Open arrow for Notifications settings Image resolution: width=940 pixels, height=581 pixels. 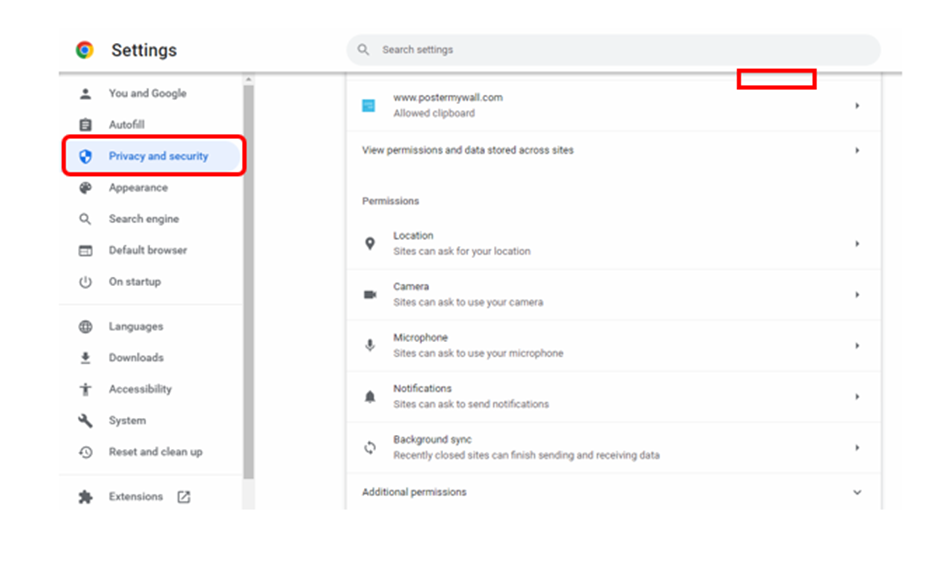point(857,396)
